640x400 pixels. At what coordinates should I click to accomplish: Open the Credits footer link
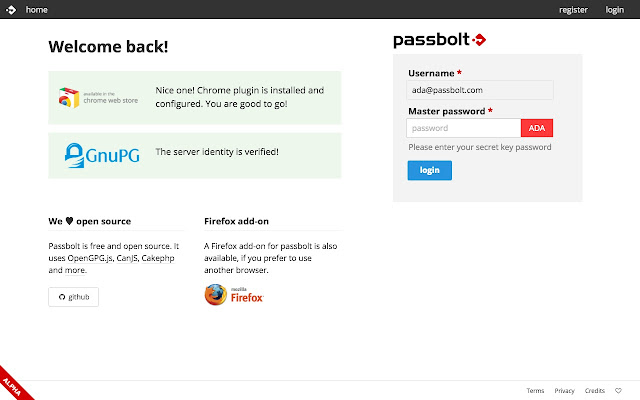pyautogui.click(x=595, y=390)
